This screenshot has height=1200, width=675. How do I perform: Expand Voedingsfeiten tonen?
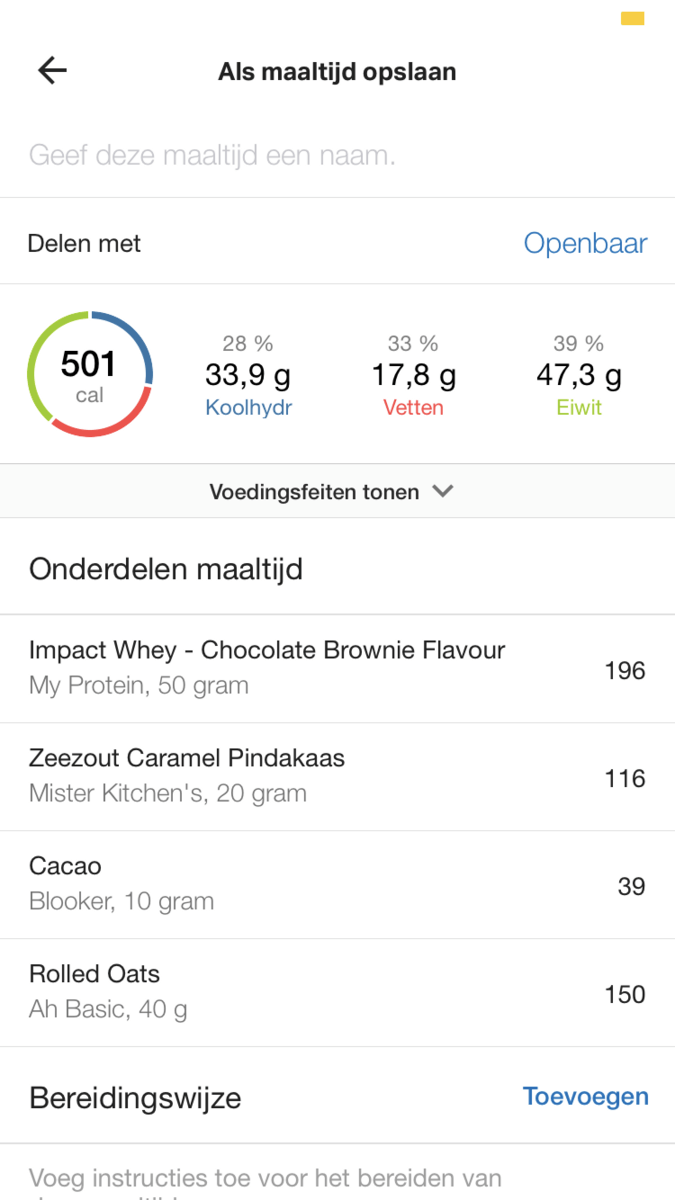tap(314, 492)
